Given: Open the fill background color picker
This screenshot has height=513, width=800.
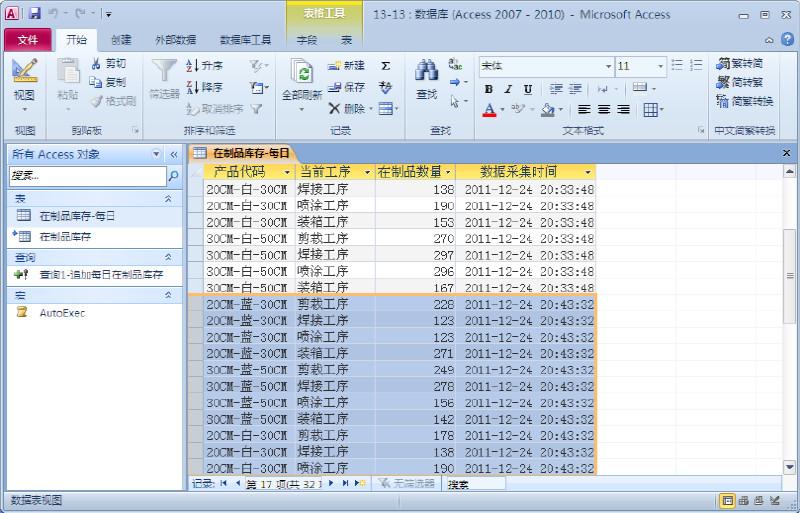Looking at the screenshot, I should point(561,109).
